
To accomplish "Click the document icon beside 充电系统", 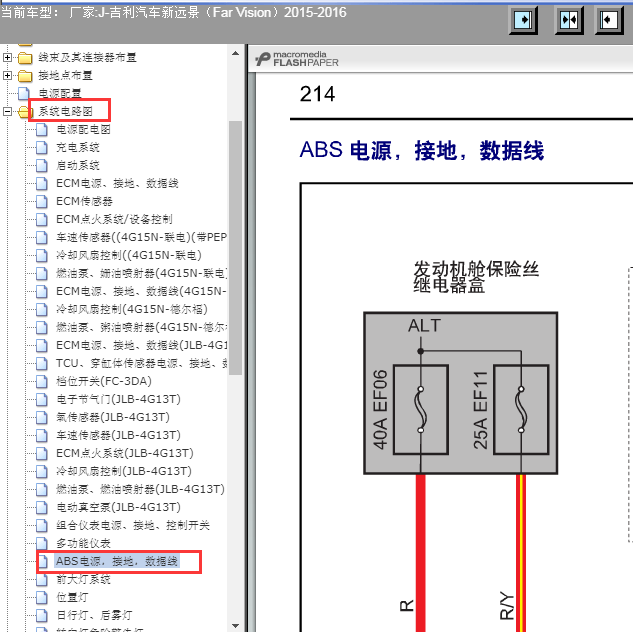I will coord(42,147).
